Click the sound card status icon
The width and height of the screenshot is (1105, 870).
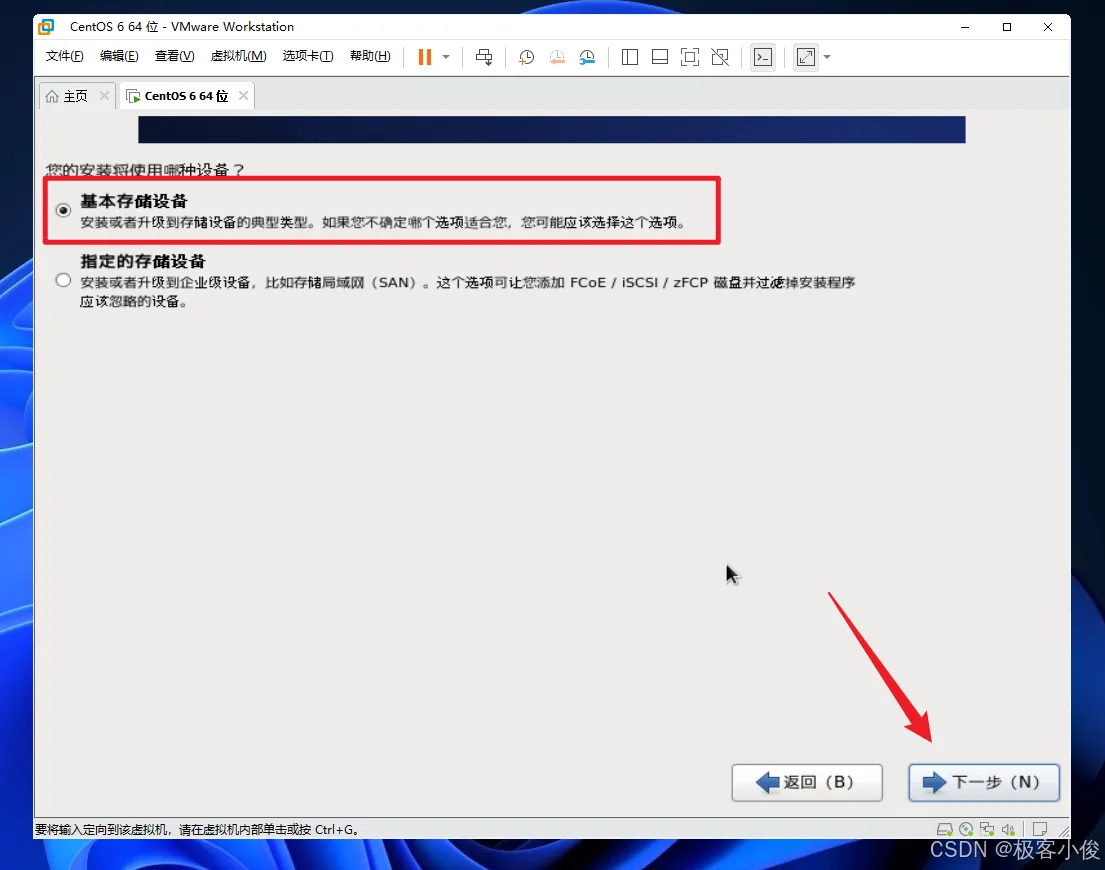coord(1008,829)
